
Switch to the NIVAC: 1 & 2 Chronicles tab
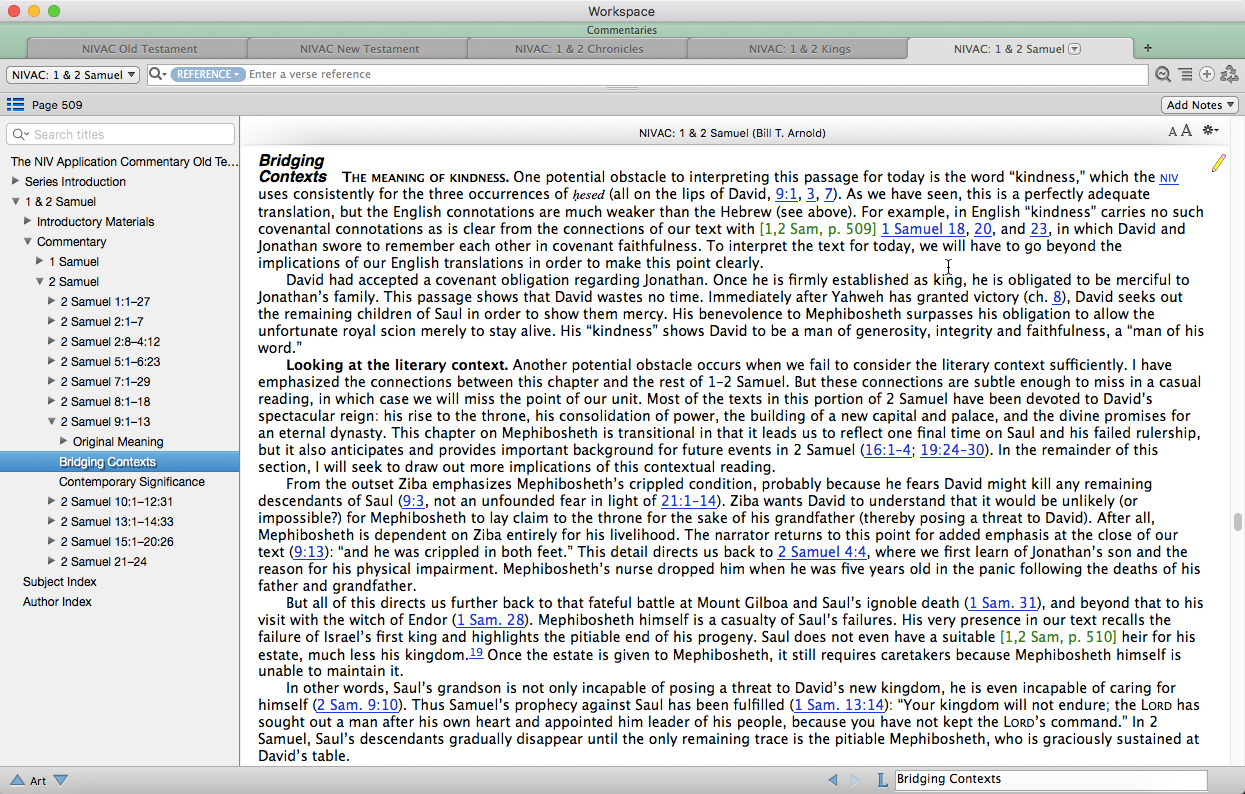(x=579, y=49)
